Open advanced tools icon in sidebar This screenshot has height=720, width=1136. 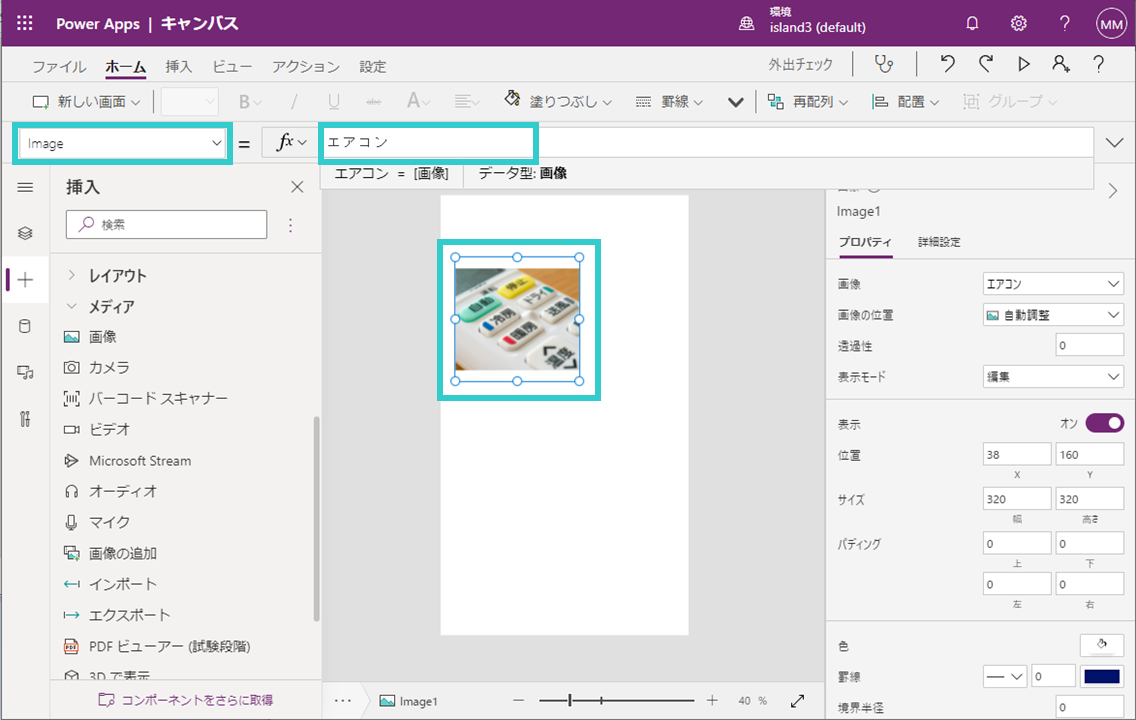click(25, 419)
